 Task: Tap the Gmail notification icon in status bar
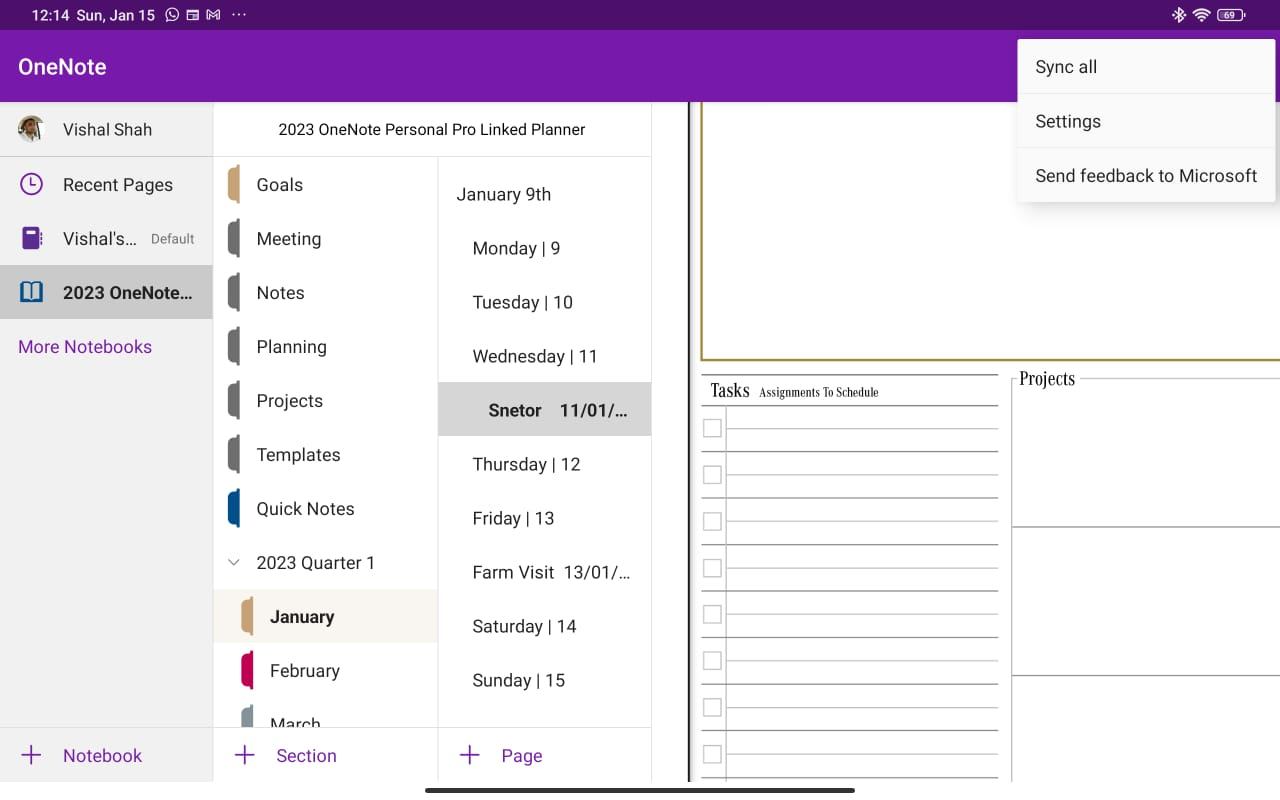213,15
